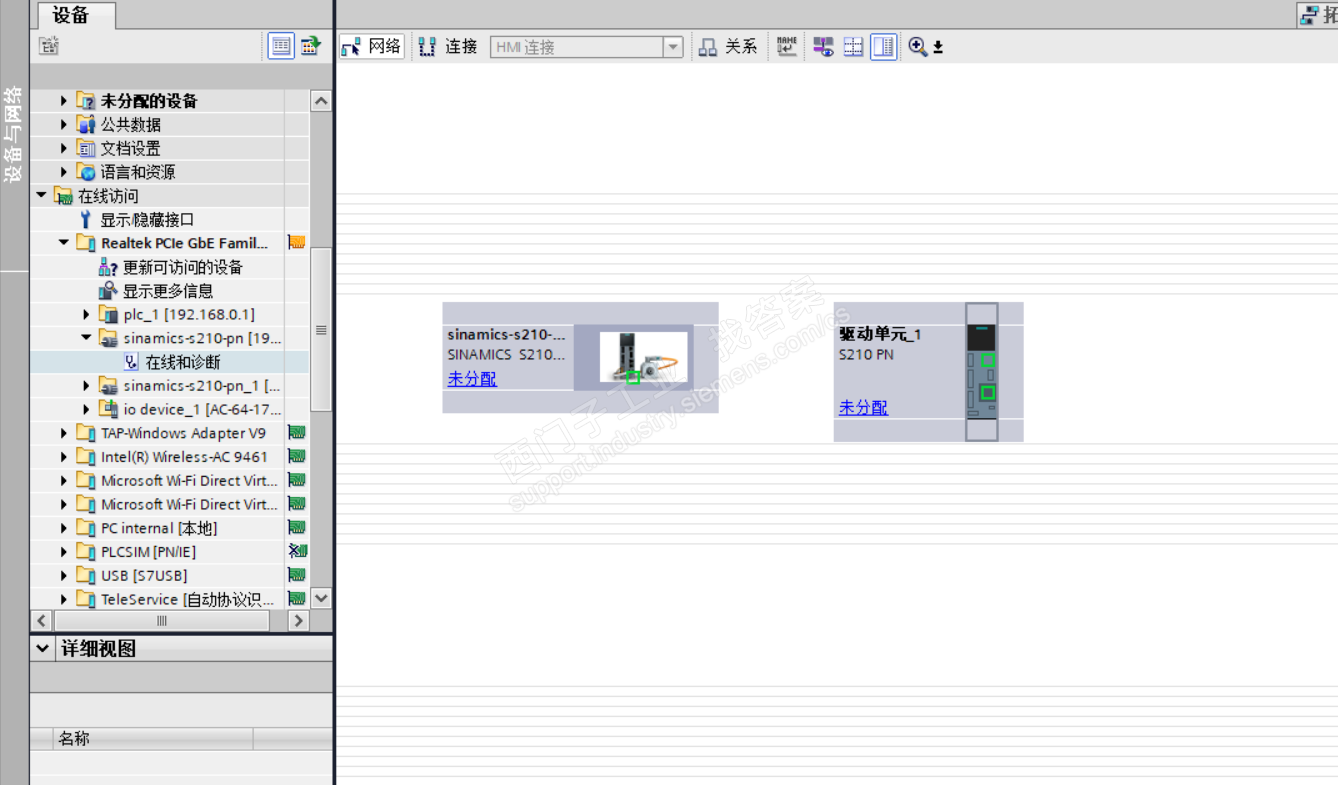1338x785 pixels.
Task: Expand the plc_1 [192.168.0.1] node
Action: (x=87, y=315)
